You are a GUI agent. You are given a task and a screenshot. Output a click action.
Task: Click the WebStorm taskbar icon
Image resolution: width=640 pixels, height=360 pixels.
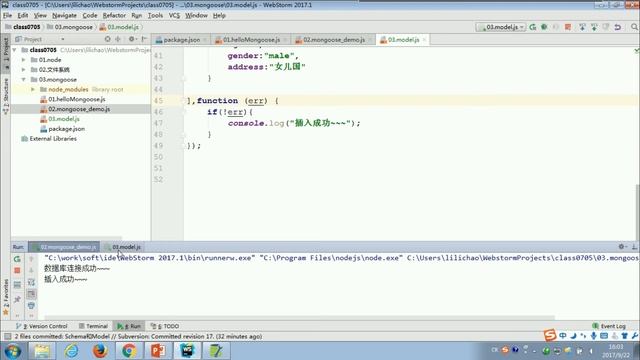(187, 351)
